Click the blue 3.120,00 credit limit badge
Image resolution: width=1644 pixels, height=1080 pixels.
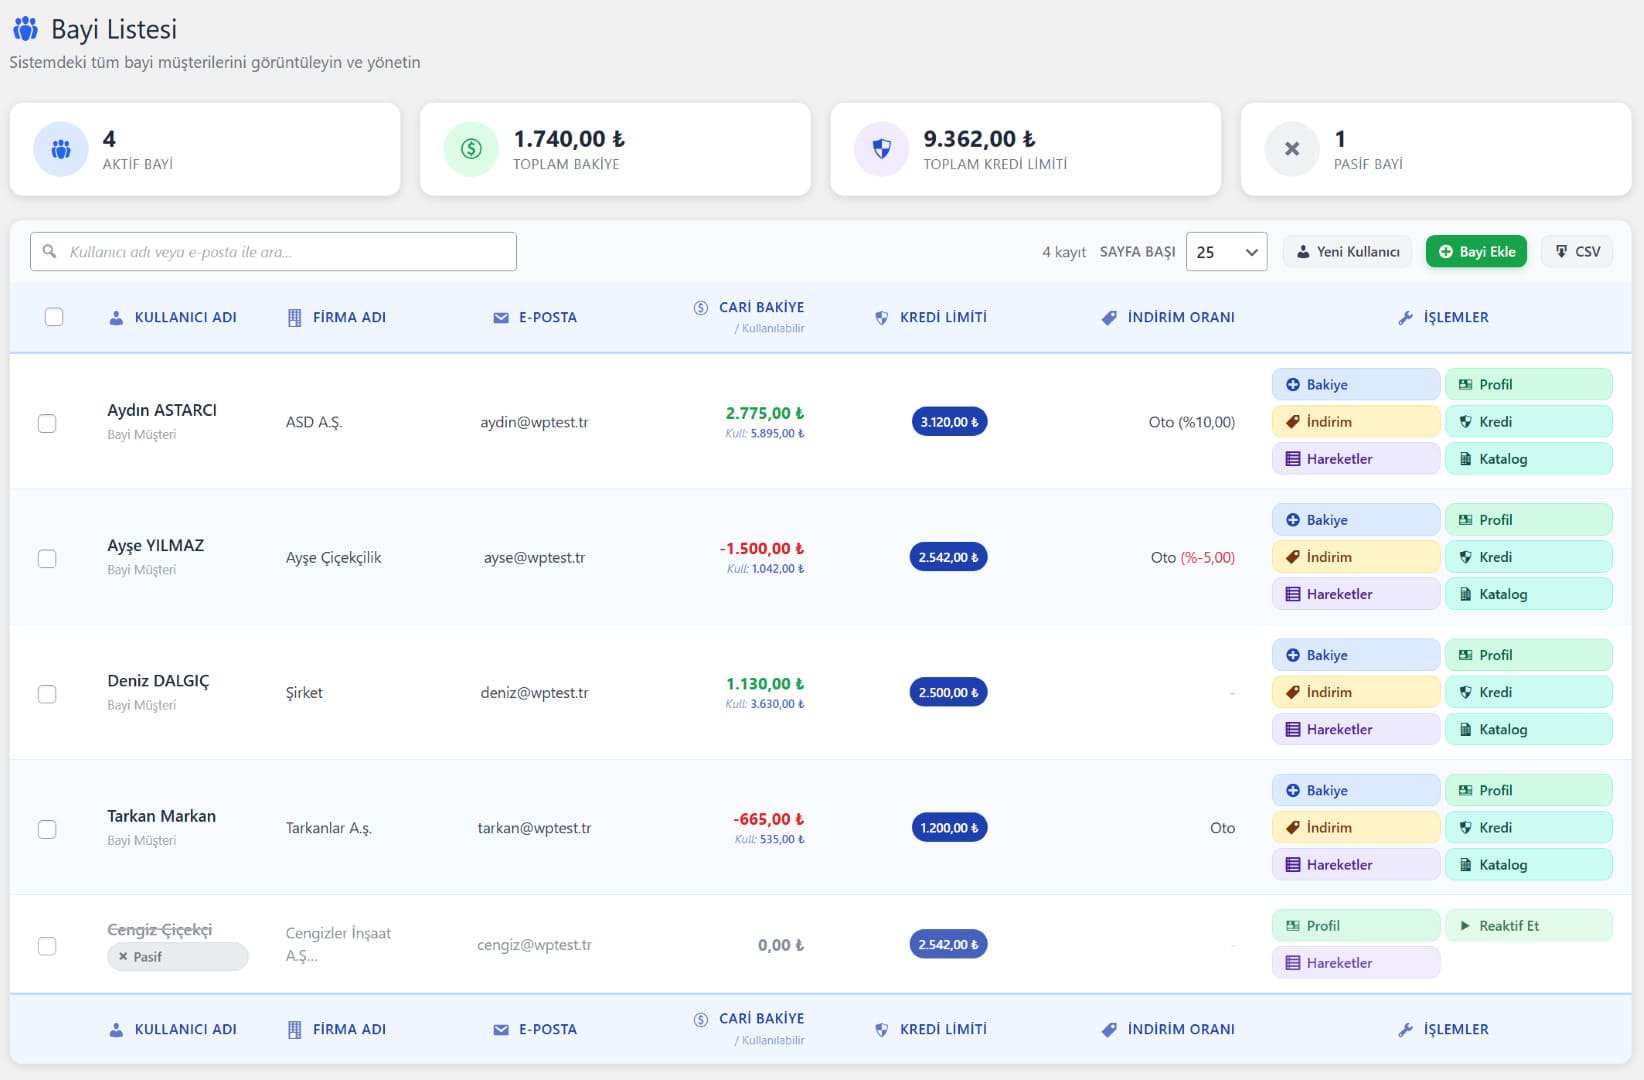coord(949,422)
